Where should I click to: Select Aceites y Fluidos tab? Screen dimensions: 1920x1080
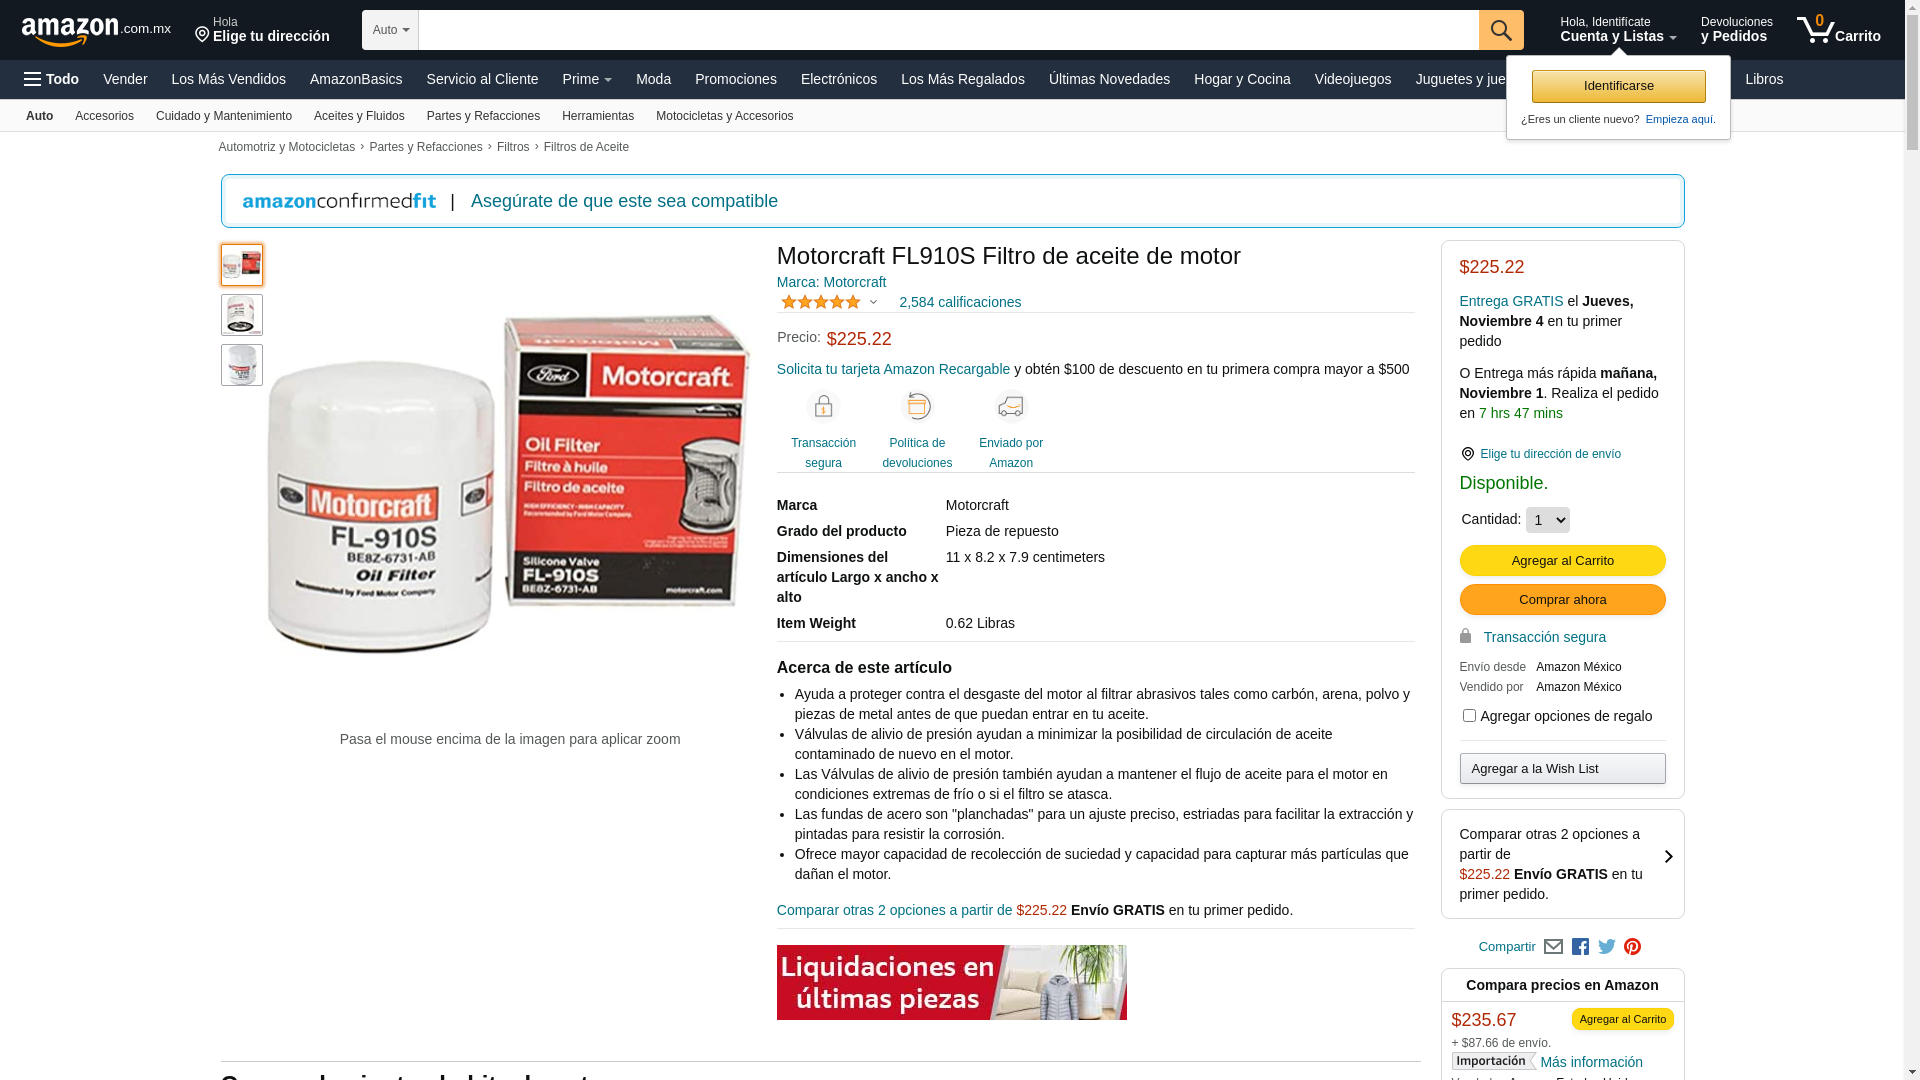click(x=359, y=116)
